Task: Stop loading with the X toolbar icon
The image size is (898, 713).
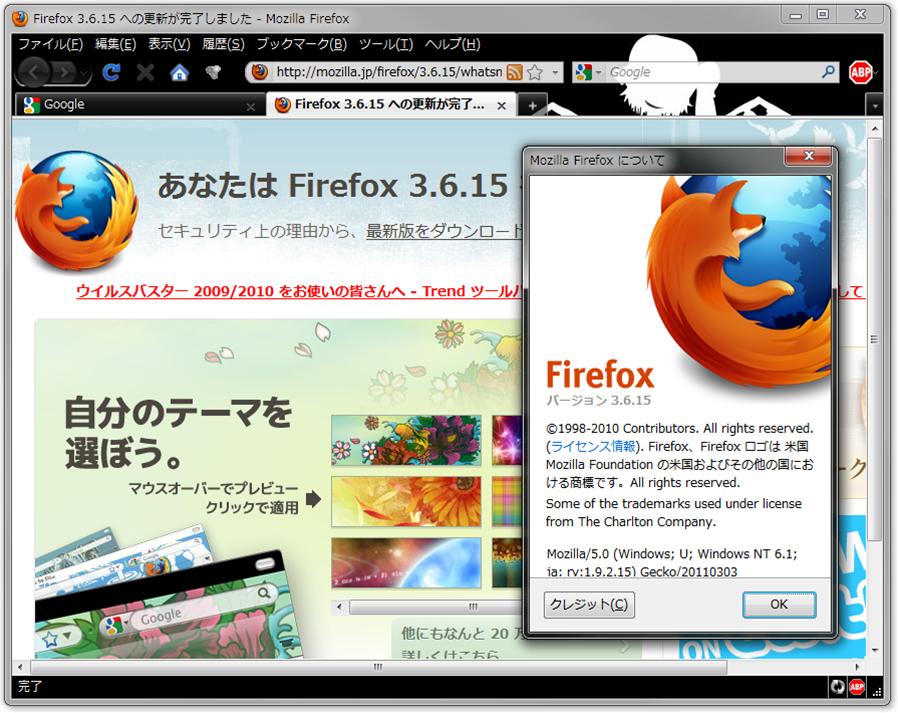Action: (145, 72)
